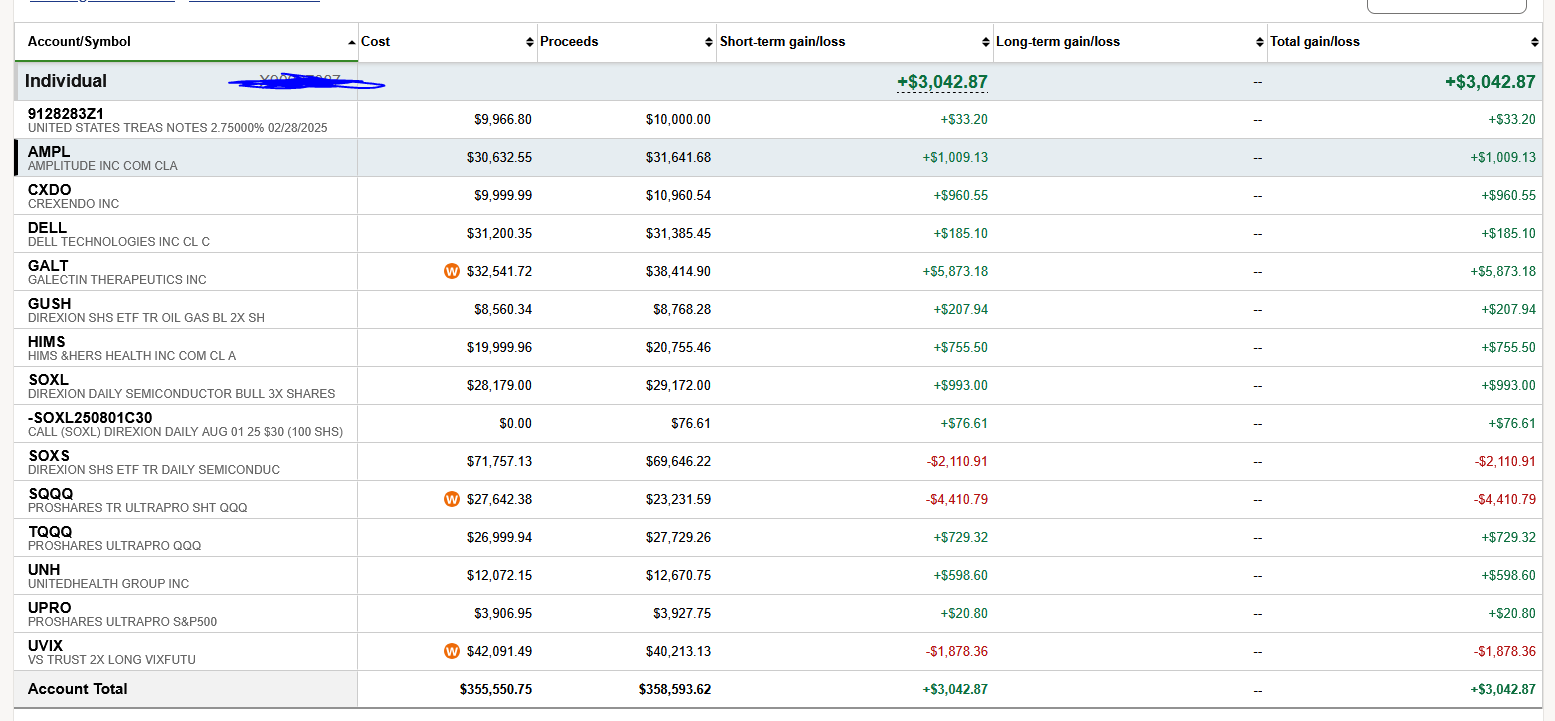Select UPRO cost $3,906.95
This screenshot has height=721, width=1555.
click(503, 613)
